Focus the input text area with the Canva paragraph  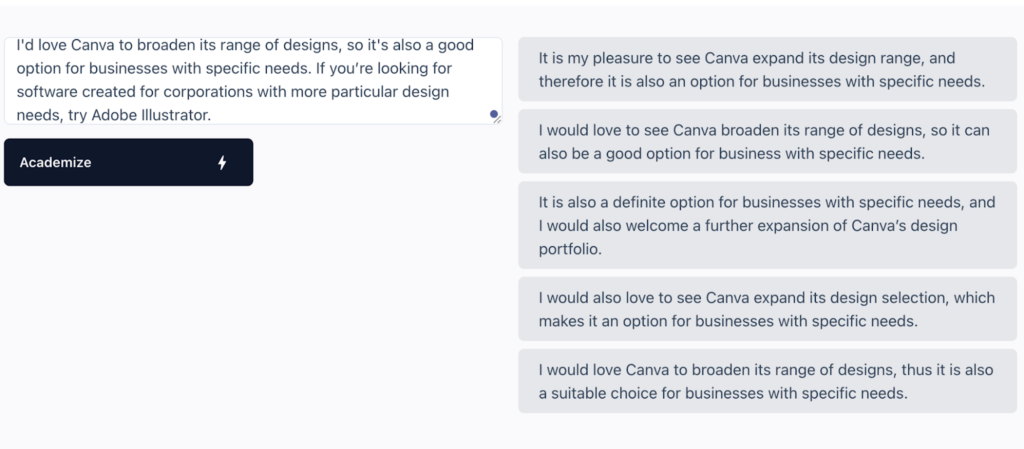pos(250,81)
